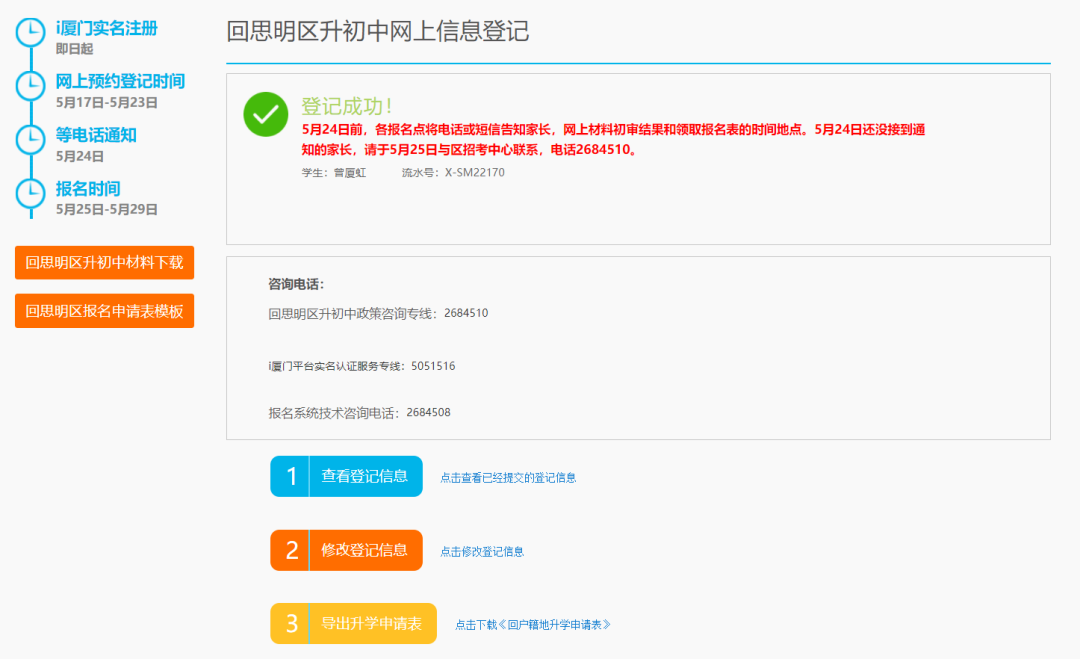Click the orange number 2 badge
Viewport: 1080px width, 659px height.
click(x=291, y=550)
